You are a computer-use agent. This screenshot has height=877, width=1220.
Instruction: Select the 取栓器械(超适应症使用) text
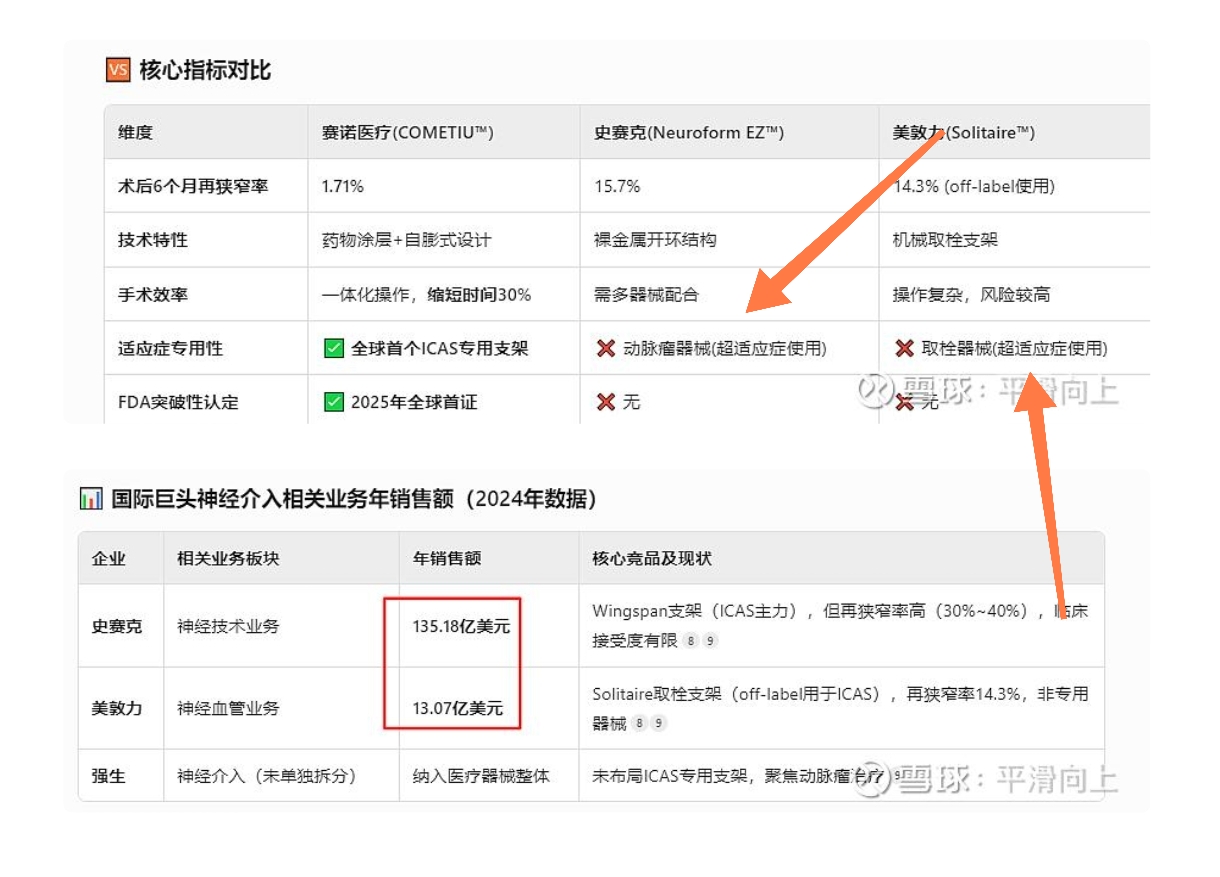tap(1014, 349)
